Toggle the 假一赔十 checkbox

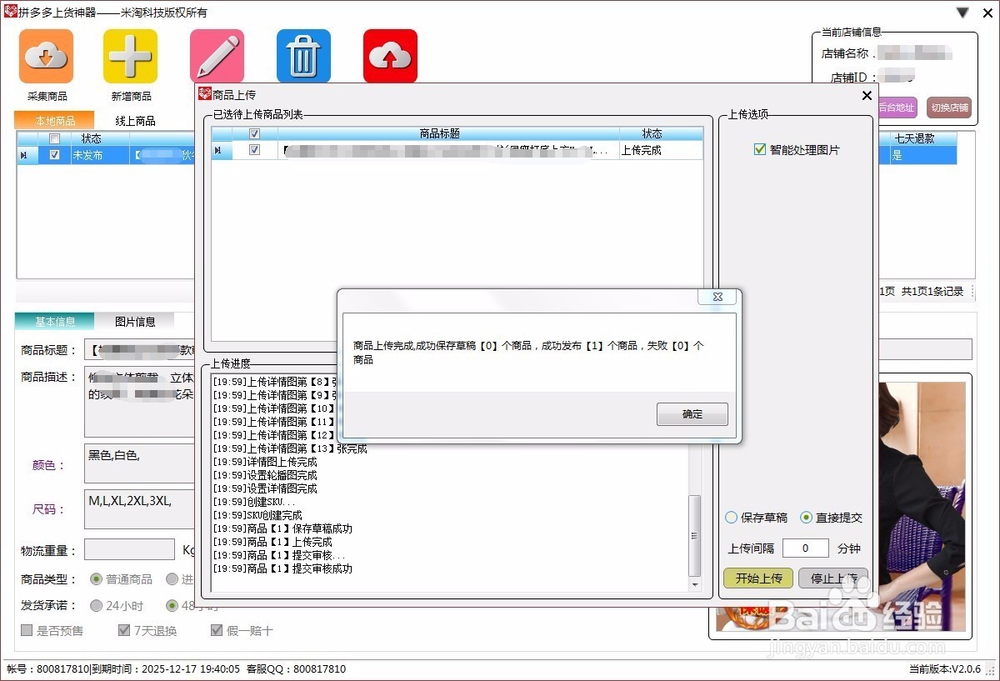pyautogui.click(x=217, y=630)
